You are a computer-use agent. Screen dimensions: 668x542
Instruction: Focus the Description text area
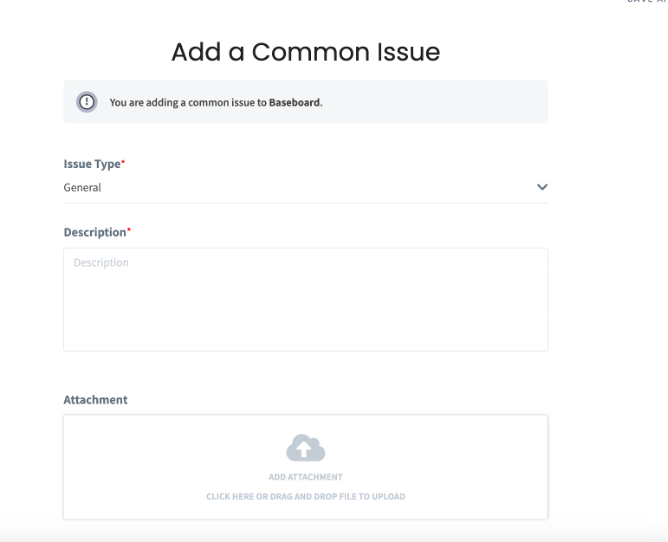pos(305,300)
